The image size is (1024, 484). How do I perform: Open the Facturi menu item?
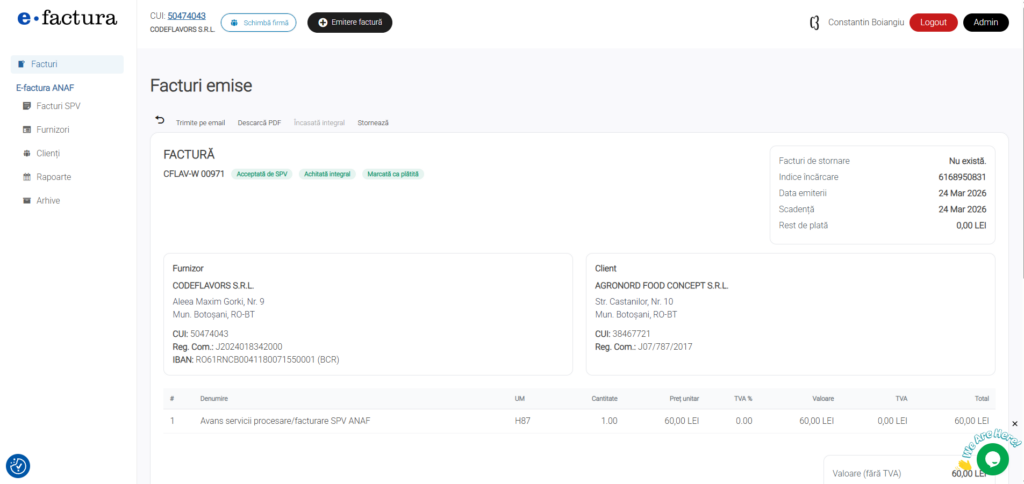pos(44,64)
